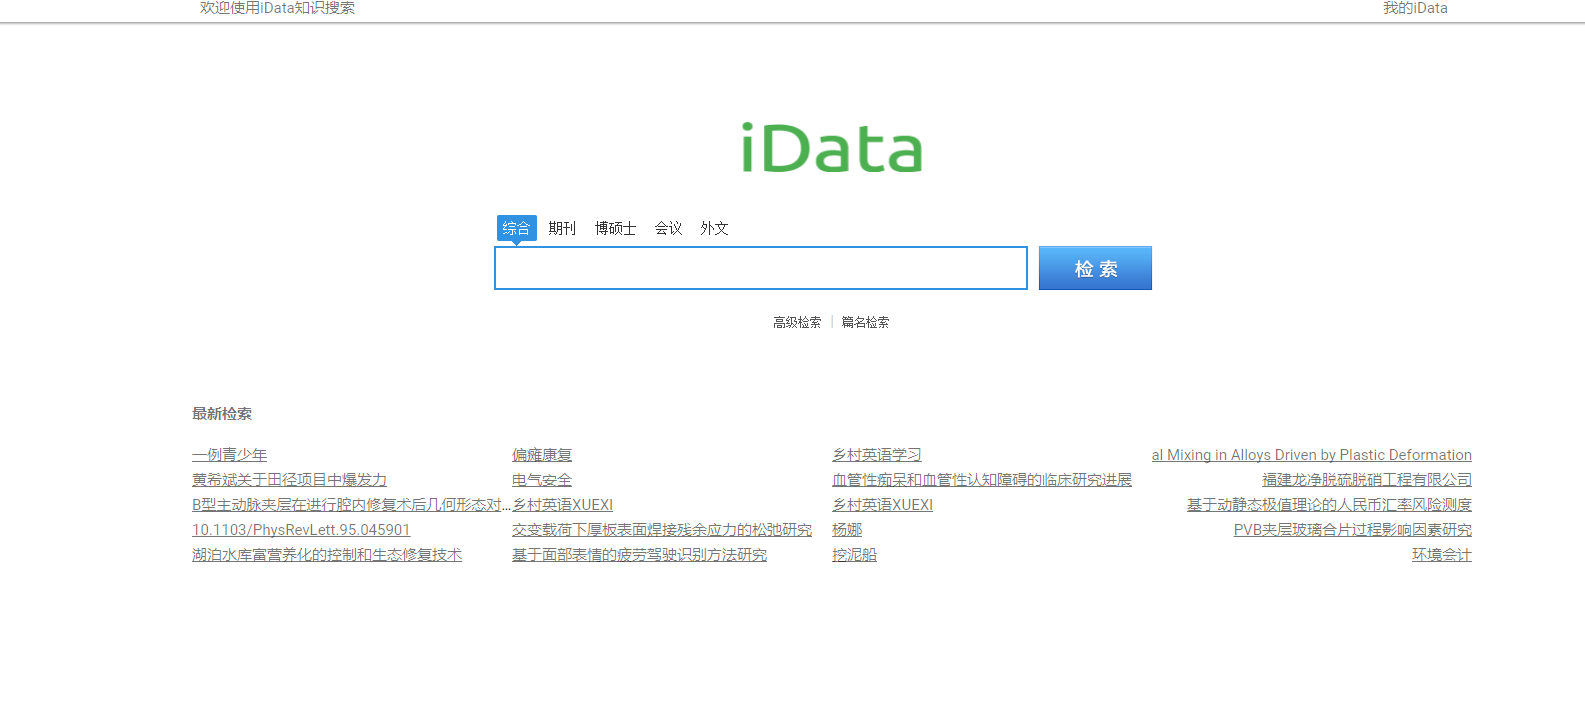
Task: Open recent search 电气安全
Action: 542,480
